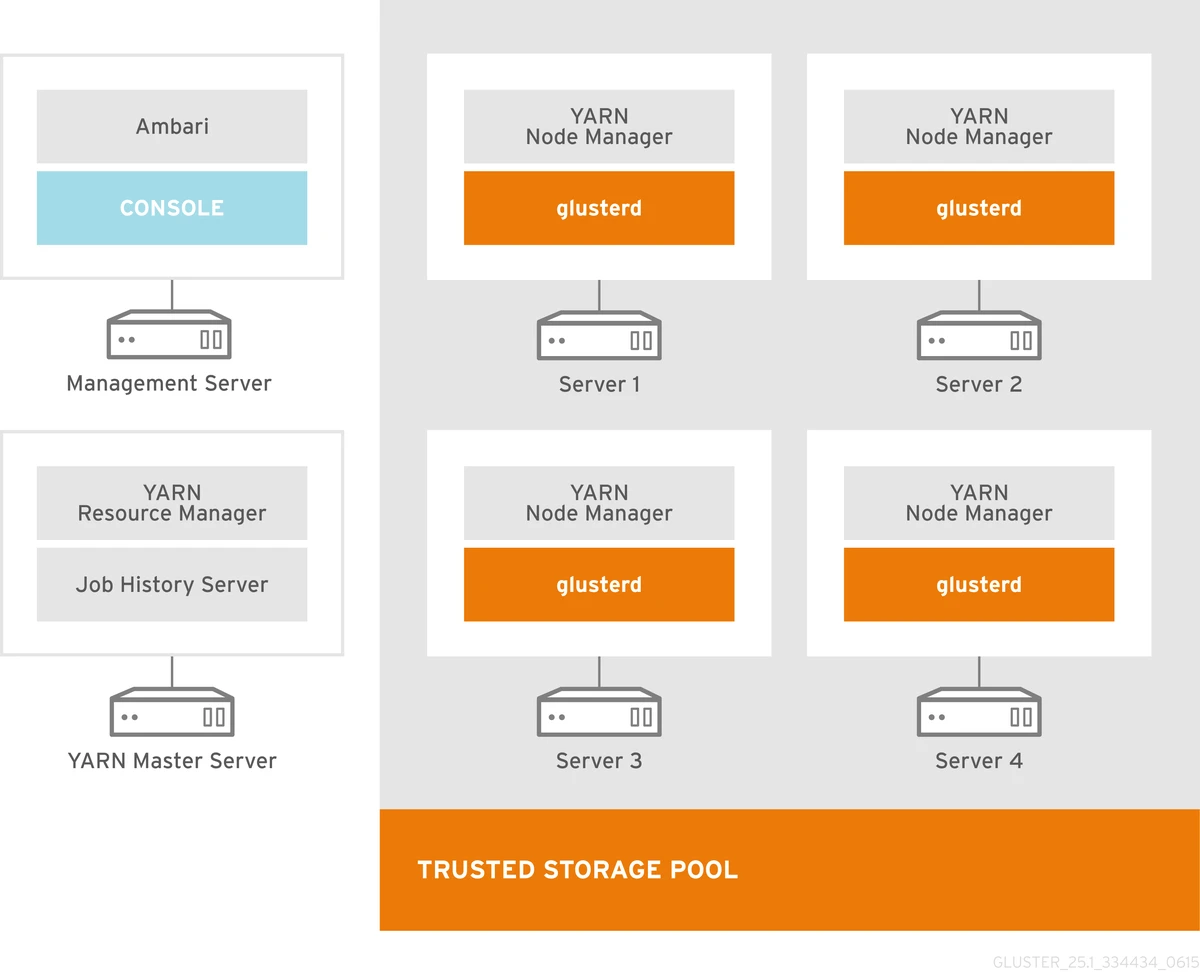This screenshot has height=978, width=1200.
Task: Select the glusterd block above Server 3
Action: (599, 585)
